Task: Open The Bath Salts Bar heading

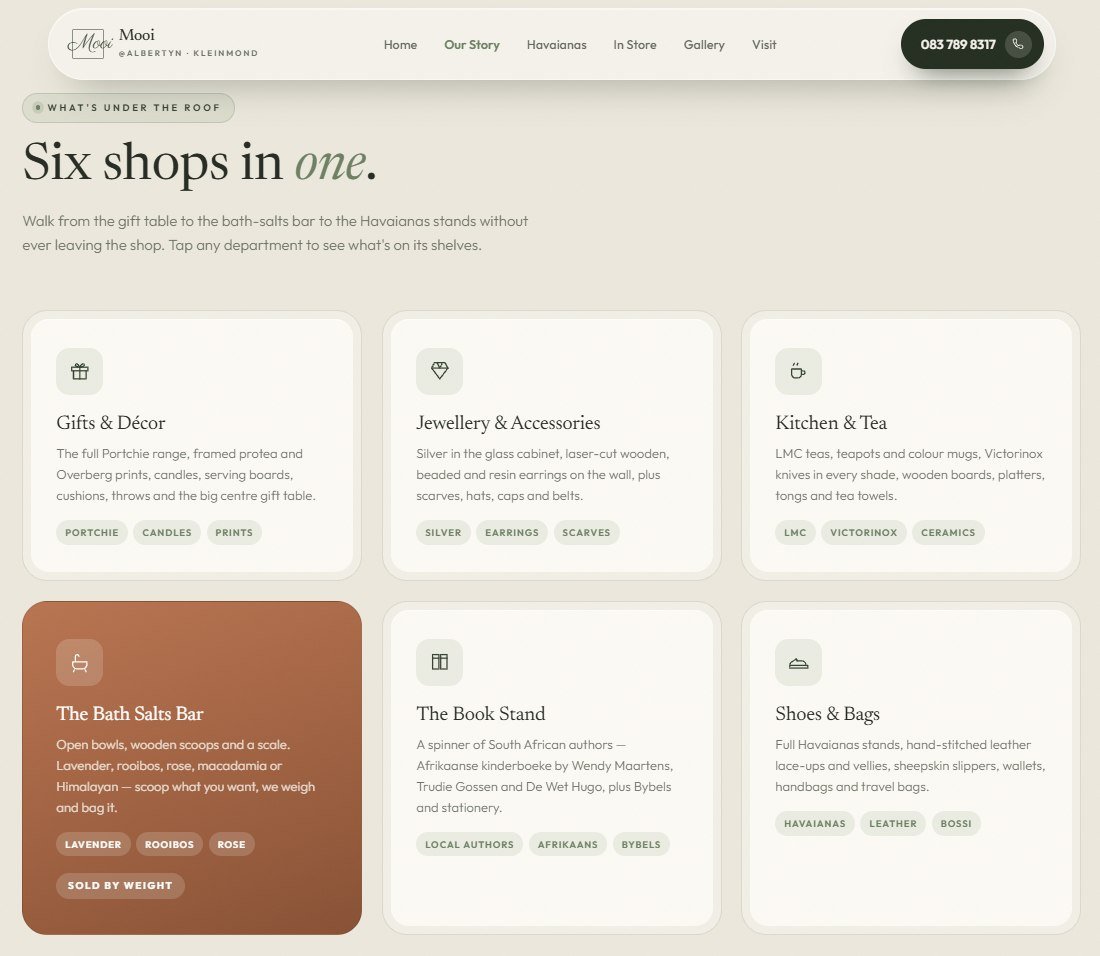Action: 130,713
